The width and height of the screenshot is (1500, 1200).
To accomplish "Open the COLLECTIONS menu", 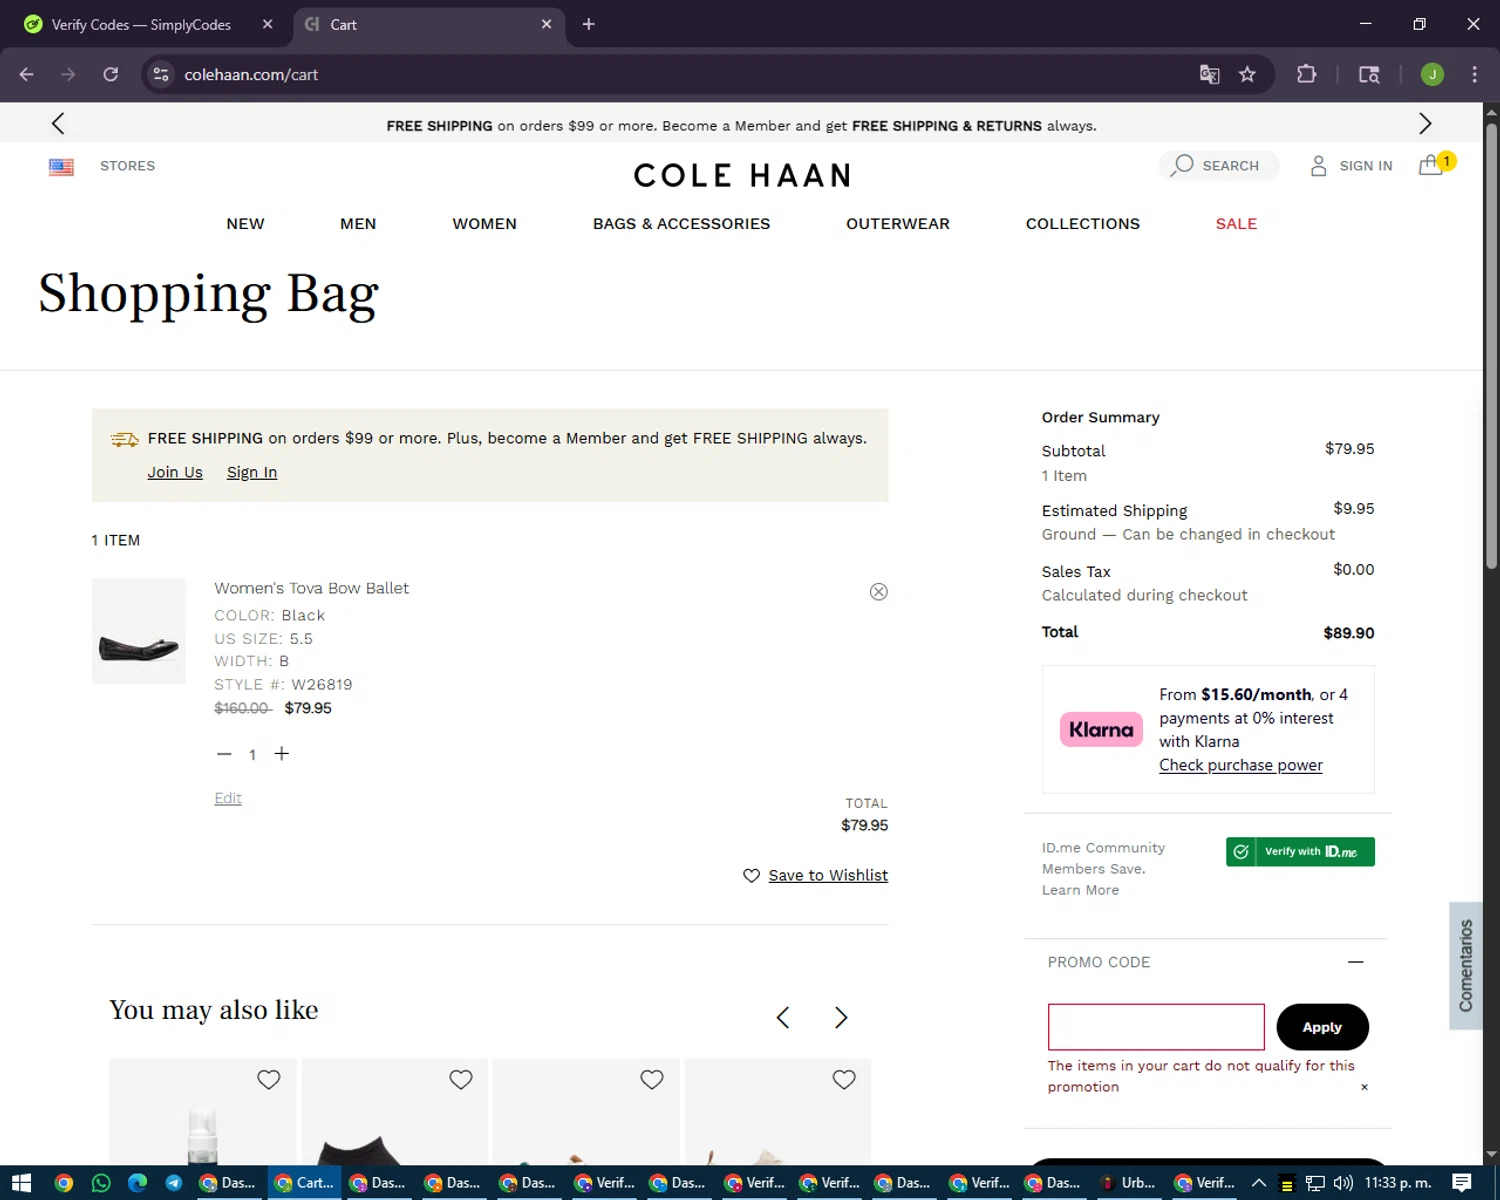I will tap(1083, 224).
